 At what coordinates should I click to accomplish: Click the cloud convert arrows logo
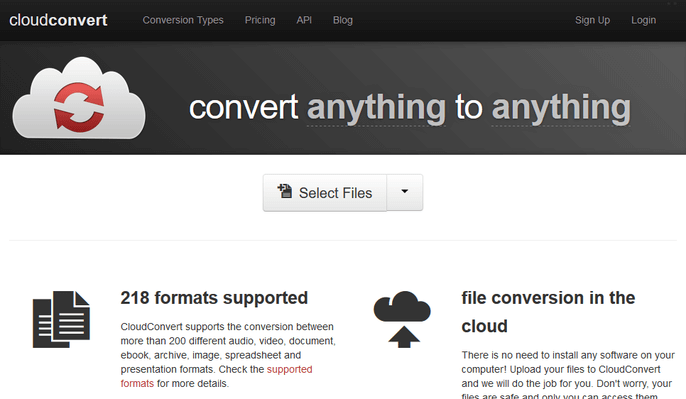point(79,98)
